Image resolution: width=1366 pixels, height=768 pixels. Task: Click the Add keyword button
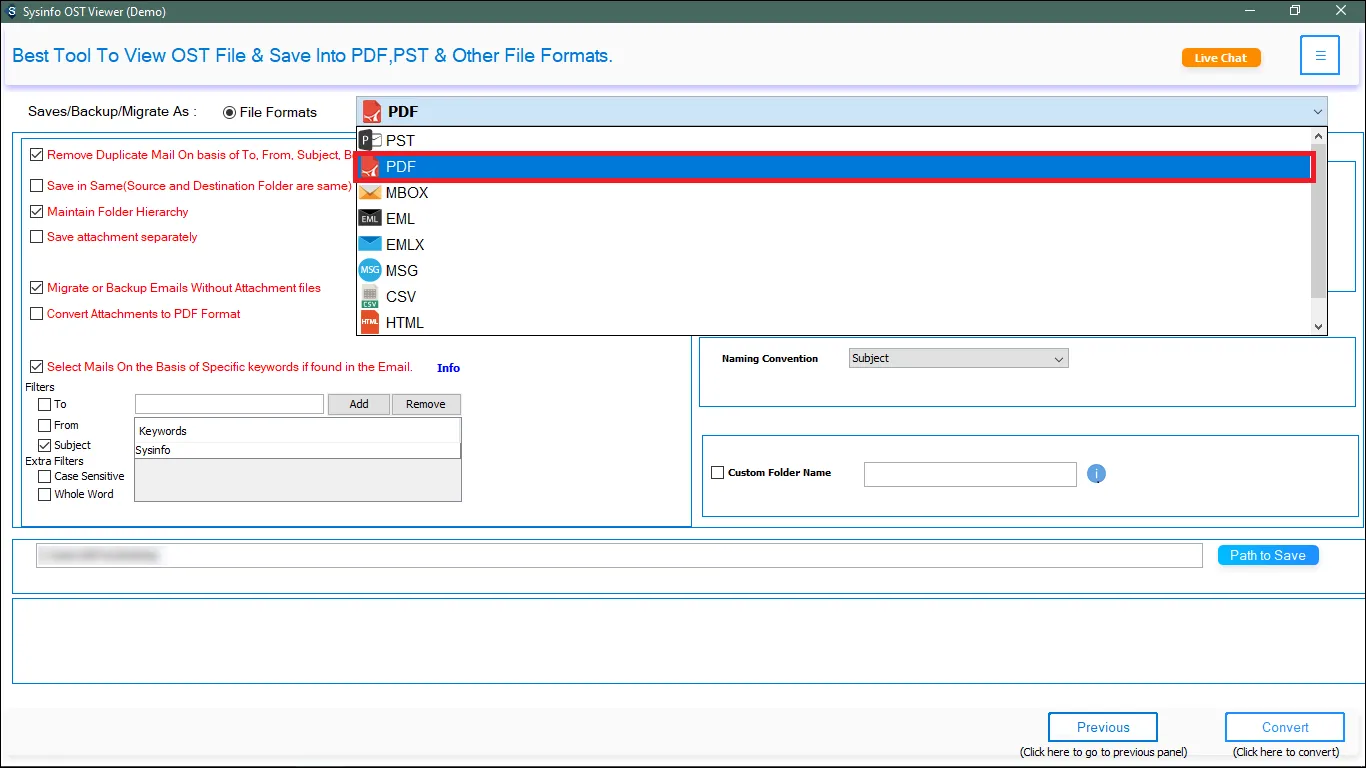point(359,404)
